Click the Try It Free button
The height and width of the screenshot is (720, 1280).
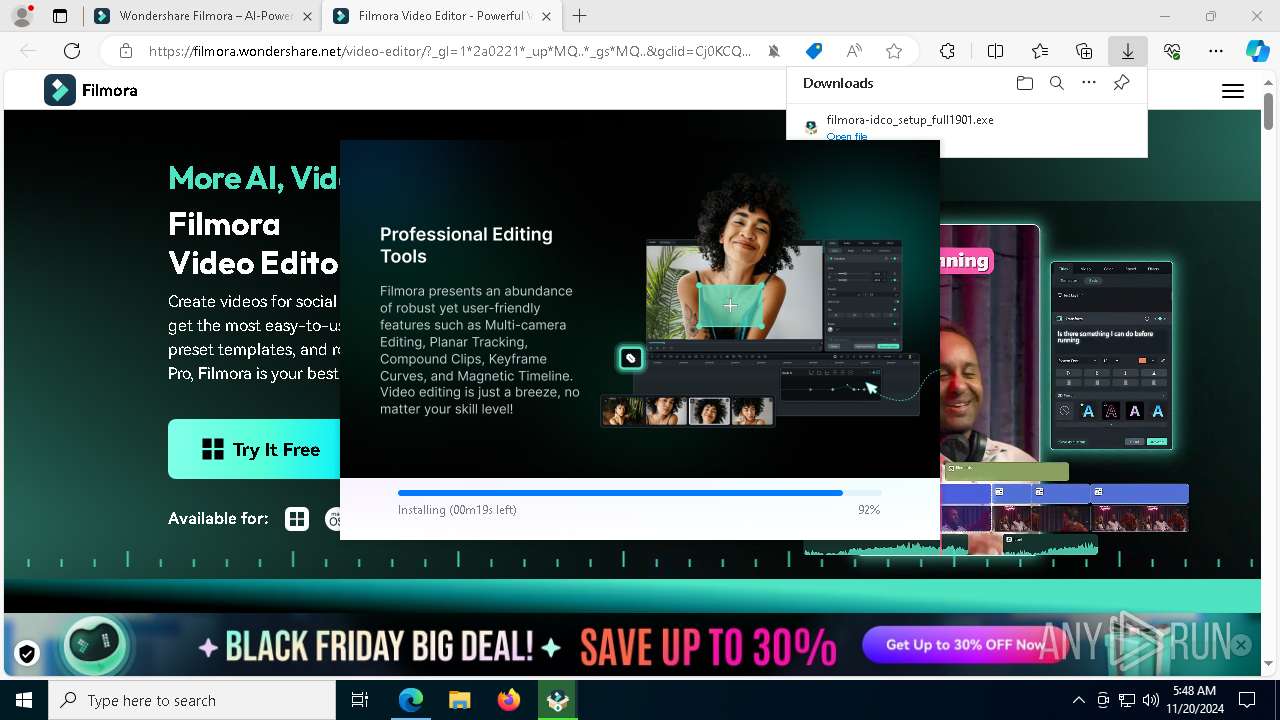(254, 449)
